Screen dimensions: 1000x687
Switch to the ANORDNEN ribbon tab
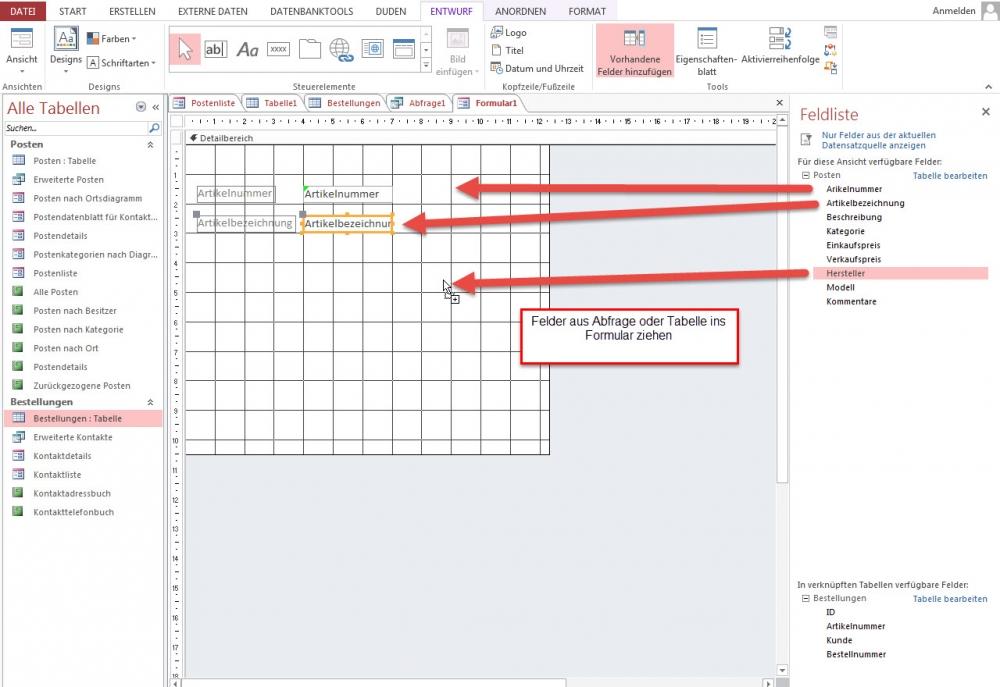pyautogui.click(x=520, y=11)
